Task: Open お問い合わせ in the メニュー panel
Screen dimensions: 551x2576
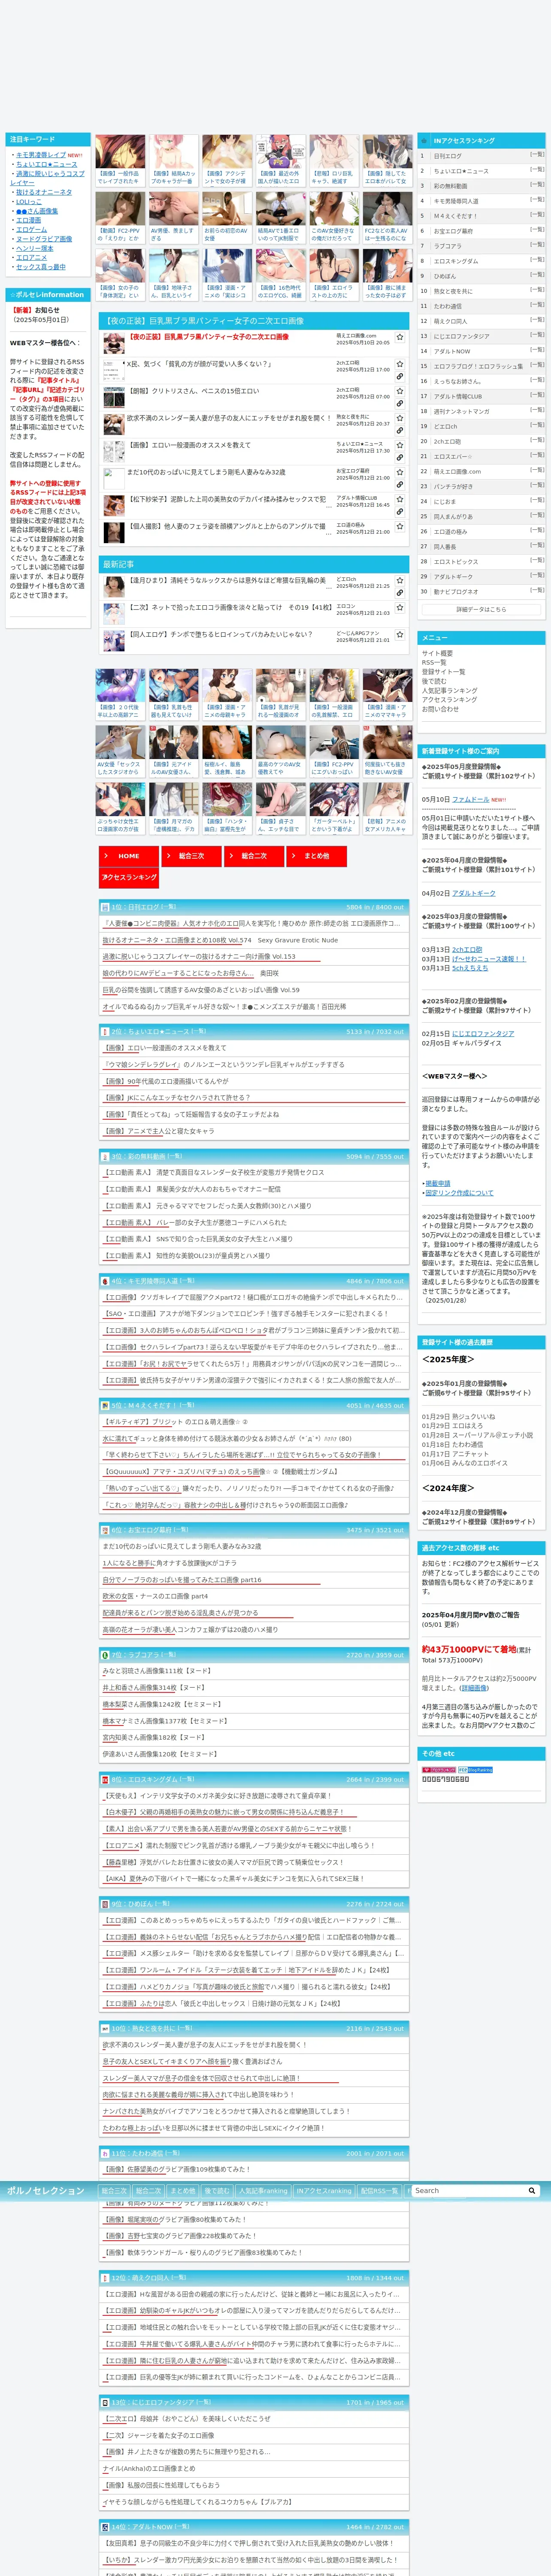Action: click(440, 709)
